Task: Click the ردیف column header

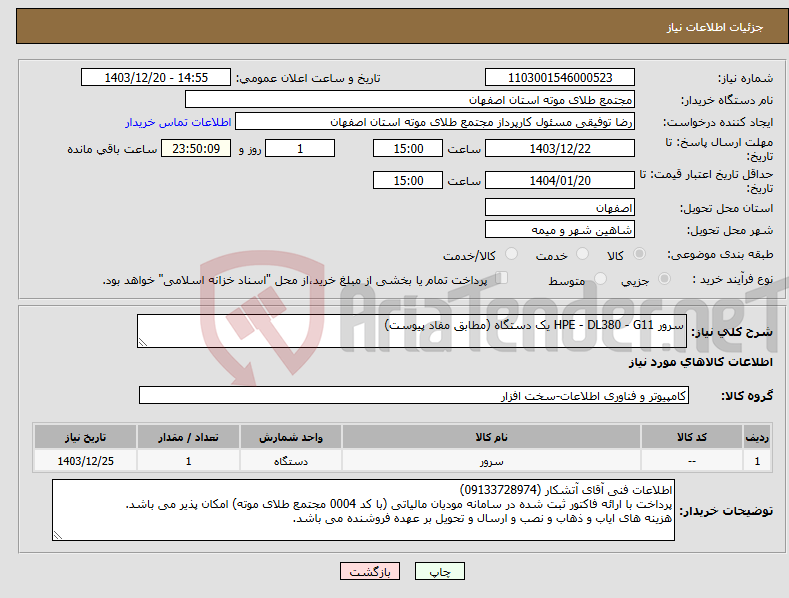Action: point(757,437)
